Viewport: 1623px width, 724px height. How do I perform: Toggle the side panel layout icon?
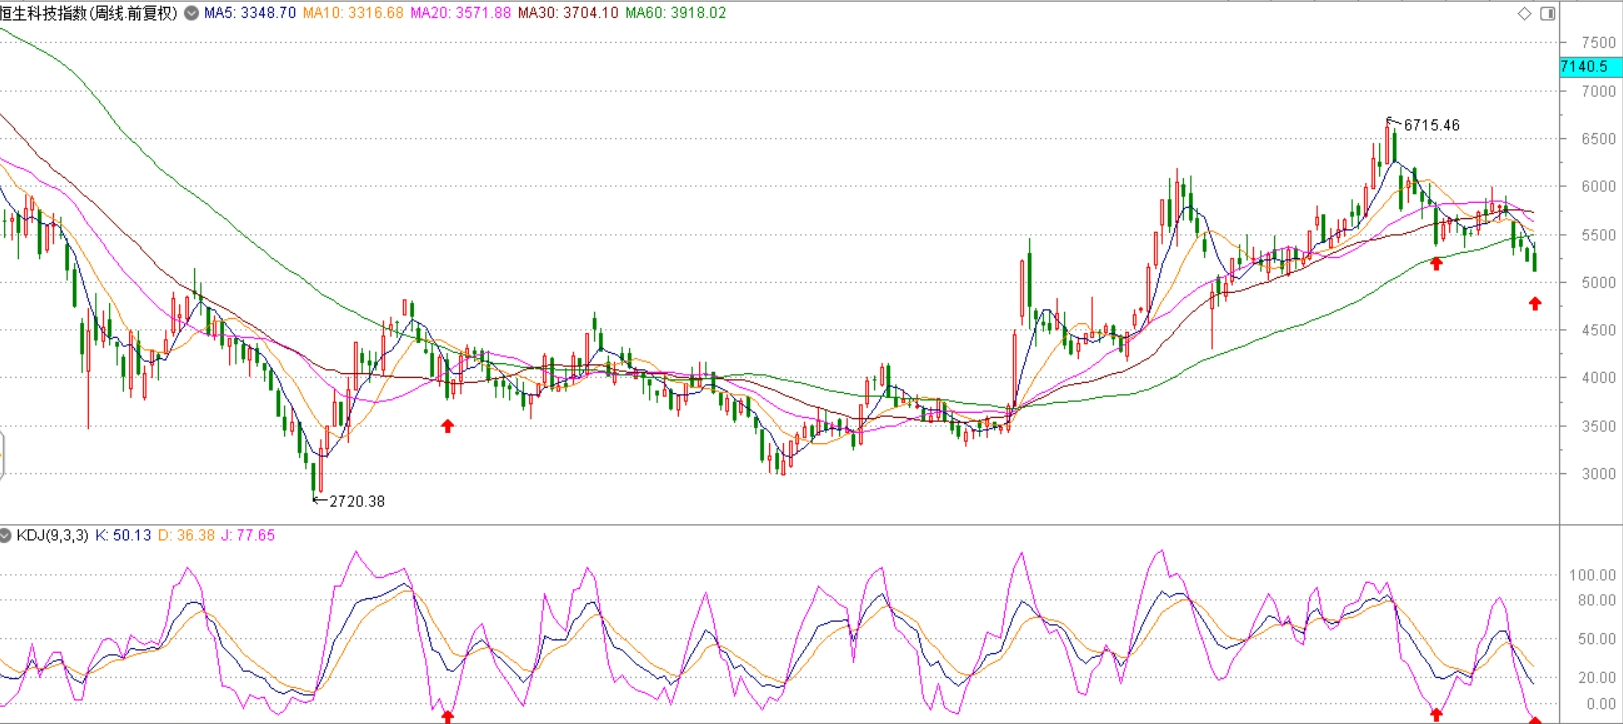pyautogui.click(x=1547, y=13)
